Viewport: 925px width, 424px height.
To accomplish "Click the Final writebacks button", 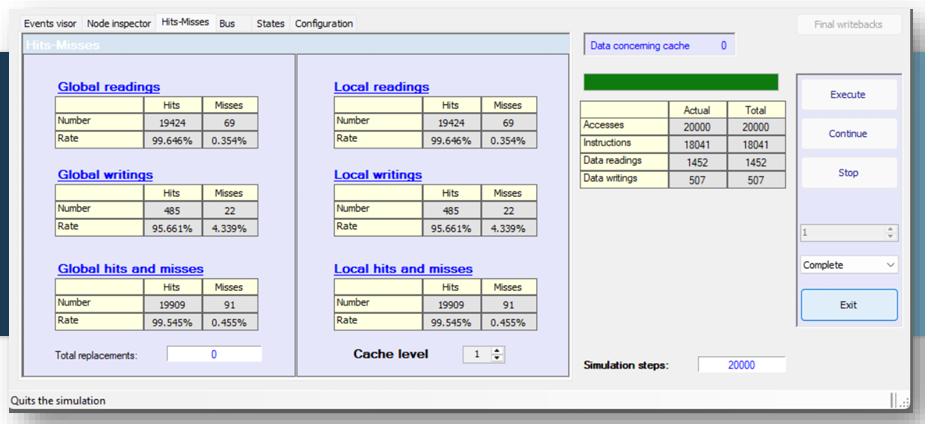I will point(848,25).
